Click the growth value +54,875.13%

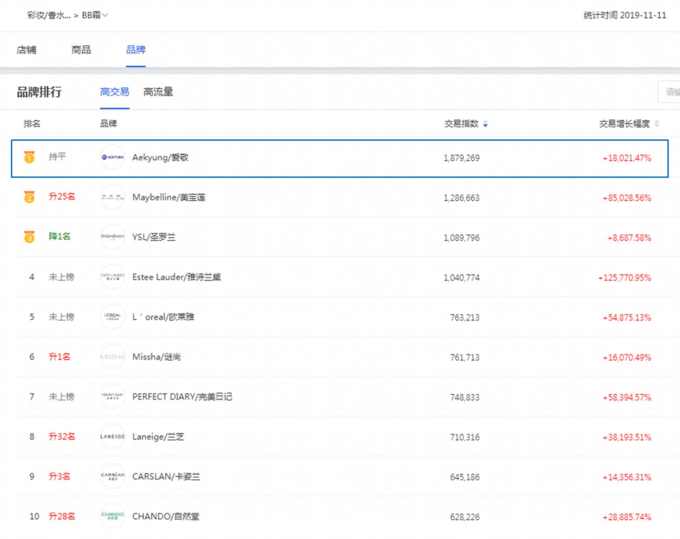coord(627,317)
